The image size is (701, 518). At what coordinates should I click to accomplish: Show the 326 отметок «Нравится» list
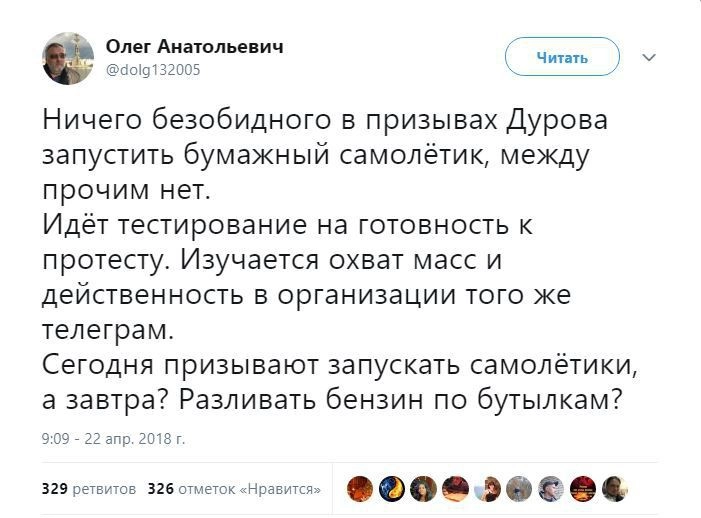[x=234, y=489]
